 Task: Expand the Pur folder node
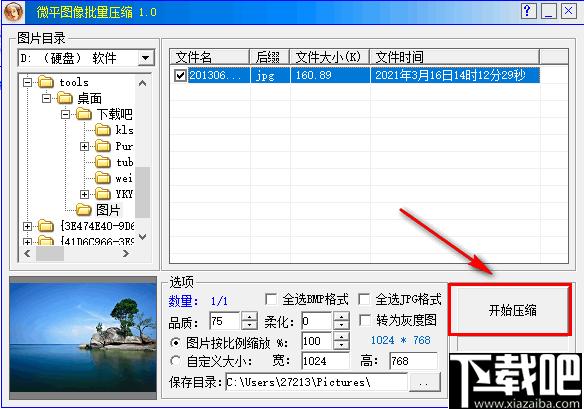point(84,146)
